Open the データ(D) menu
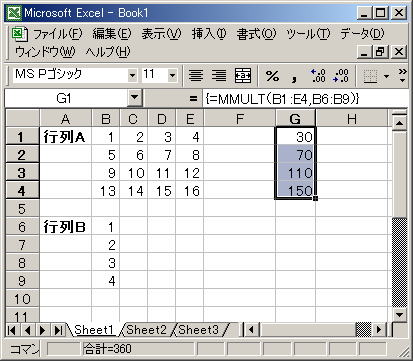The height and width of the screenshot is (361, 413). pyautogui.click(x=362, y=34)
